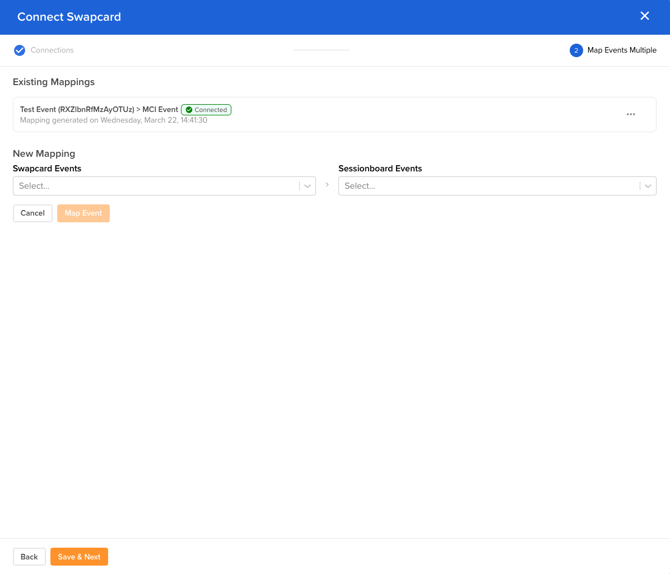
Task: Expand the Swapcard Events chevron arrow
Action: pyautogui.click(x=307, y=186)
